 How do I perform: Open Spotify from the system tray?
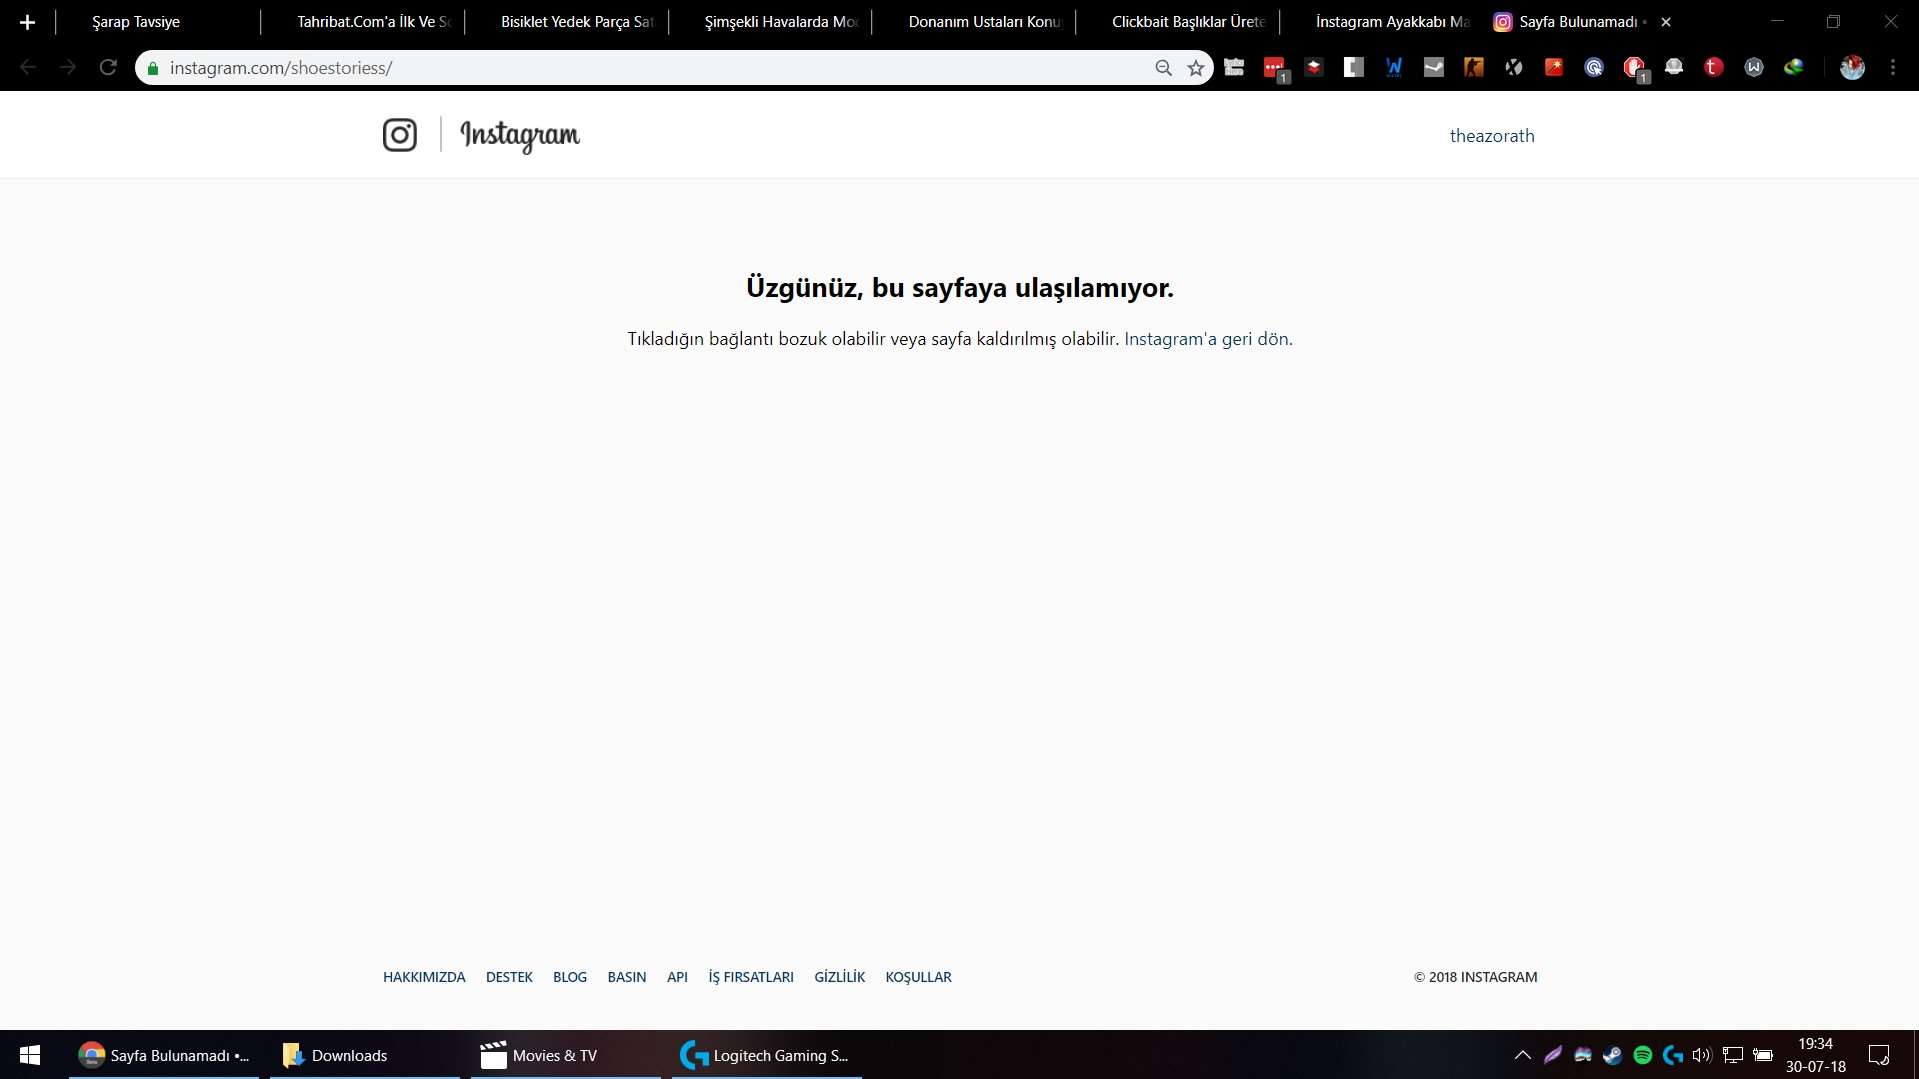(1642, 1055)
